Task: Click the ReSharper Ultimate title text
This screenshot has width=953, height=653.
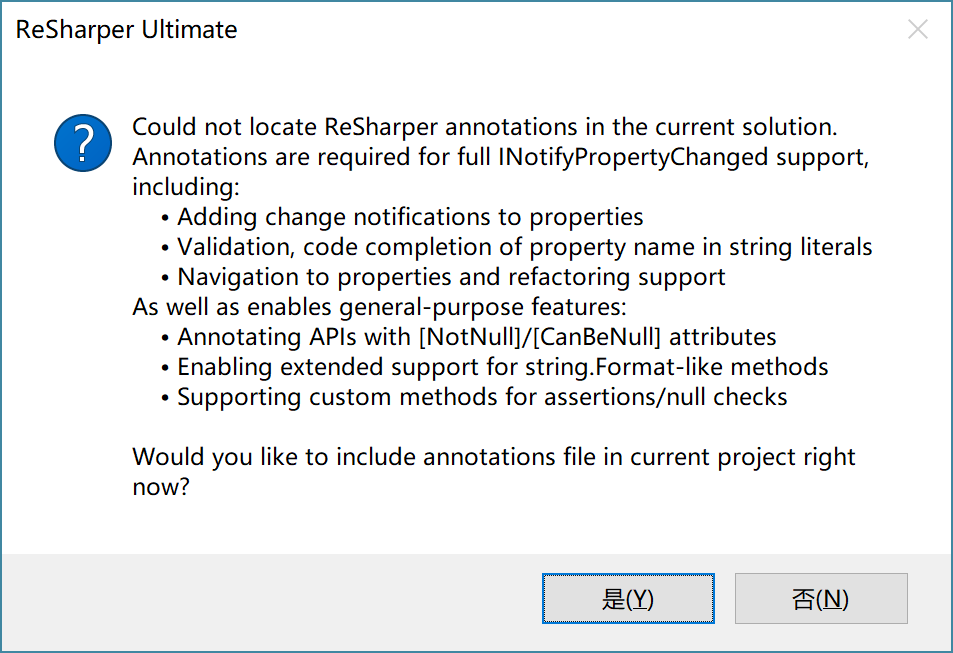Action: pos(126,30)
